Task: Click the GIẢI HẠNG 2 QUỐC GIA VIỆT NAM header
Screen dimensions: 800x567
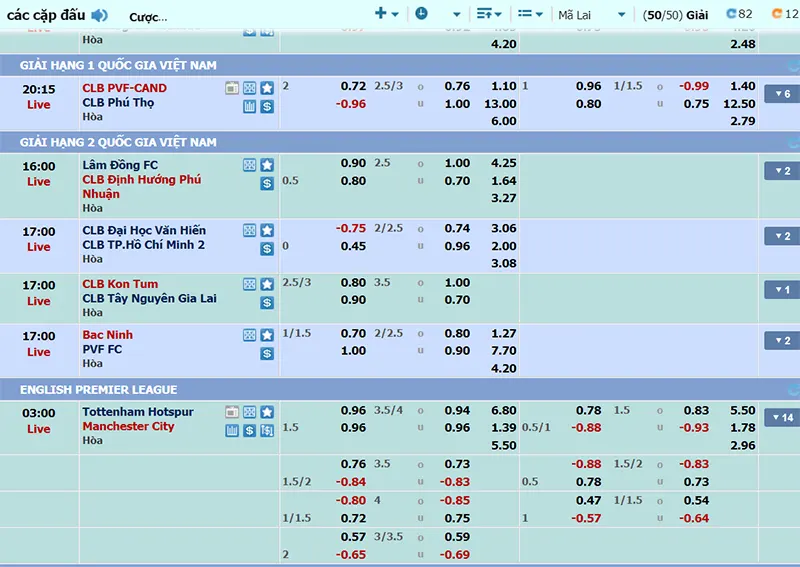Action: pos(400,142)
